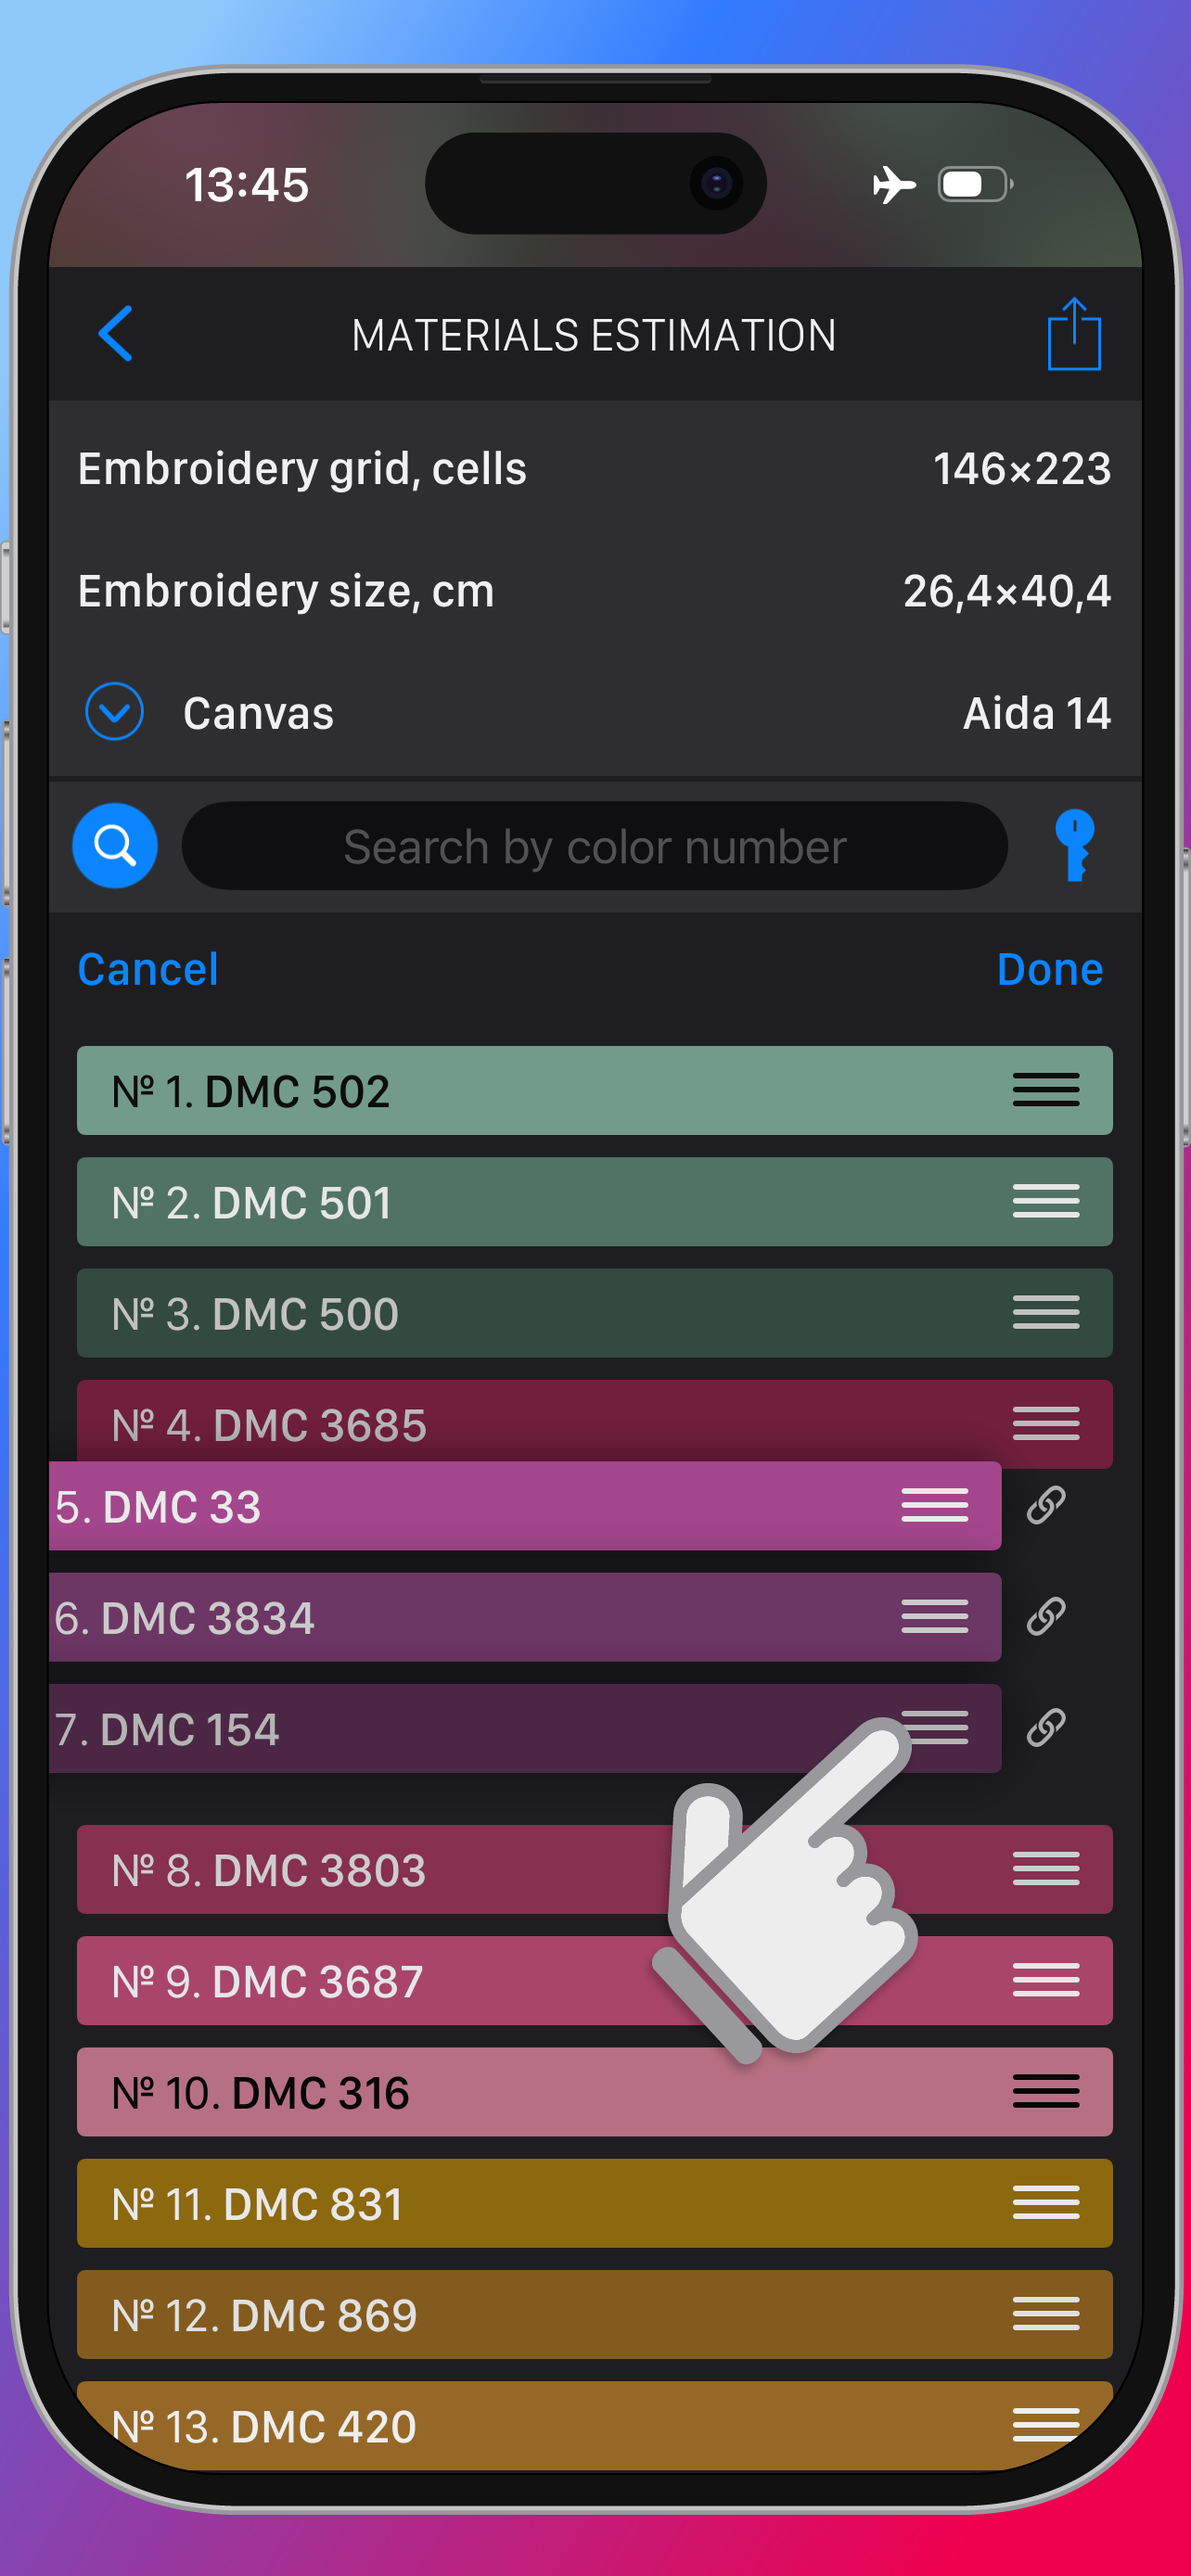This screenshot has height=2576, width=1191.
Task: Tap Done to finish reordering
Action: [x=1050, y=969]
